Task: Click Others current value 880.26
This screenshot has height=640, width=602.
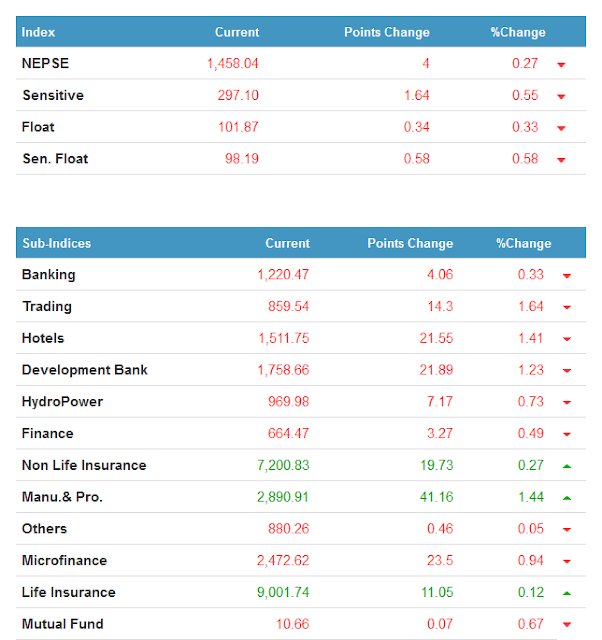Action: point(289,529)
